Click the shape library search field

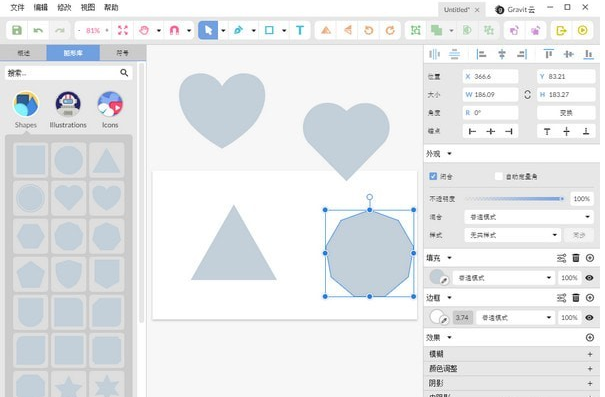pyautogui.click(x=68, y=73)
